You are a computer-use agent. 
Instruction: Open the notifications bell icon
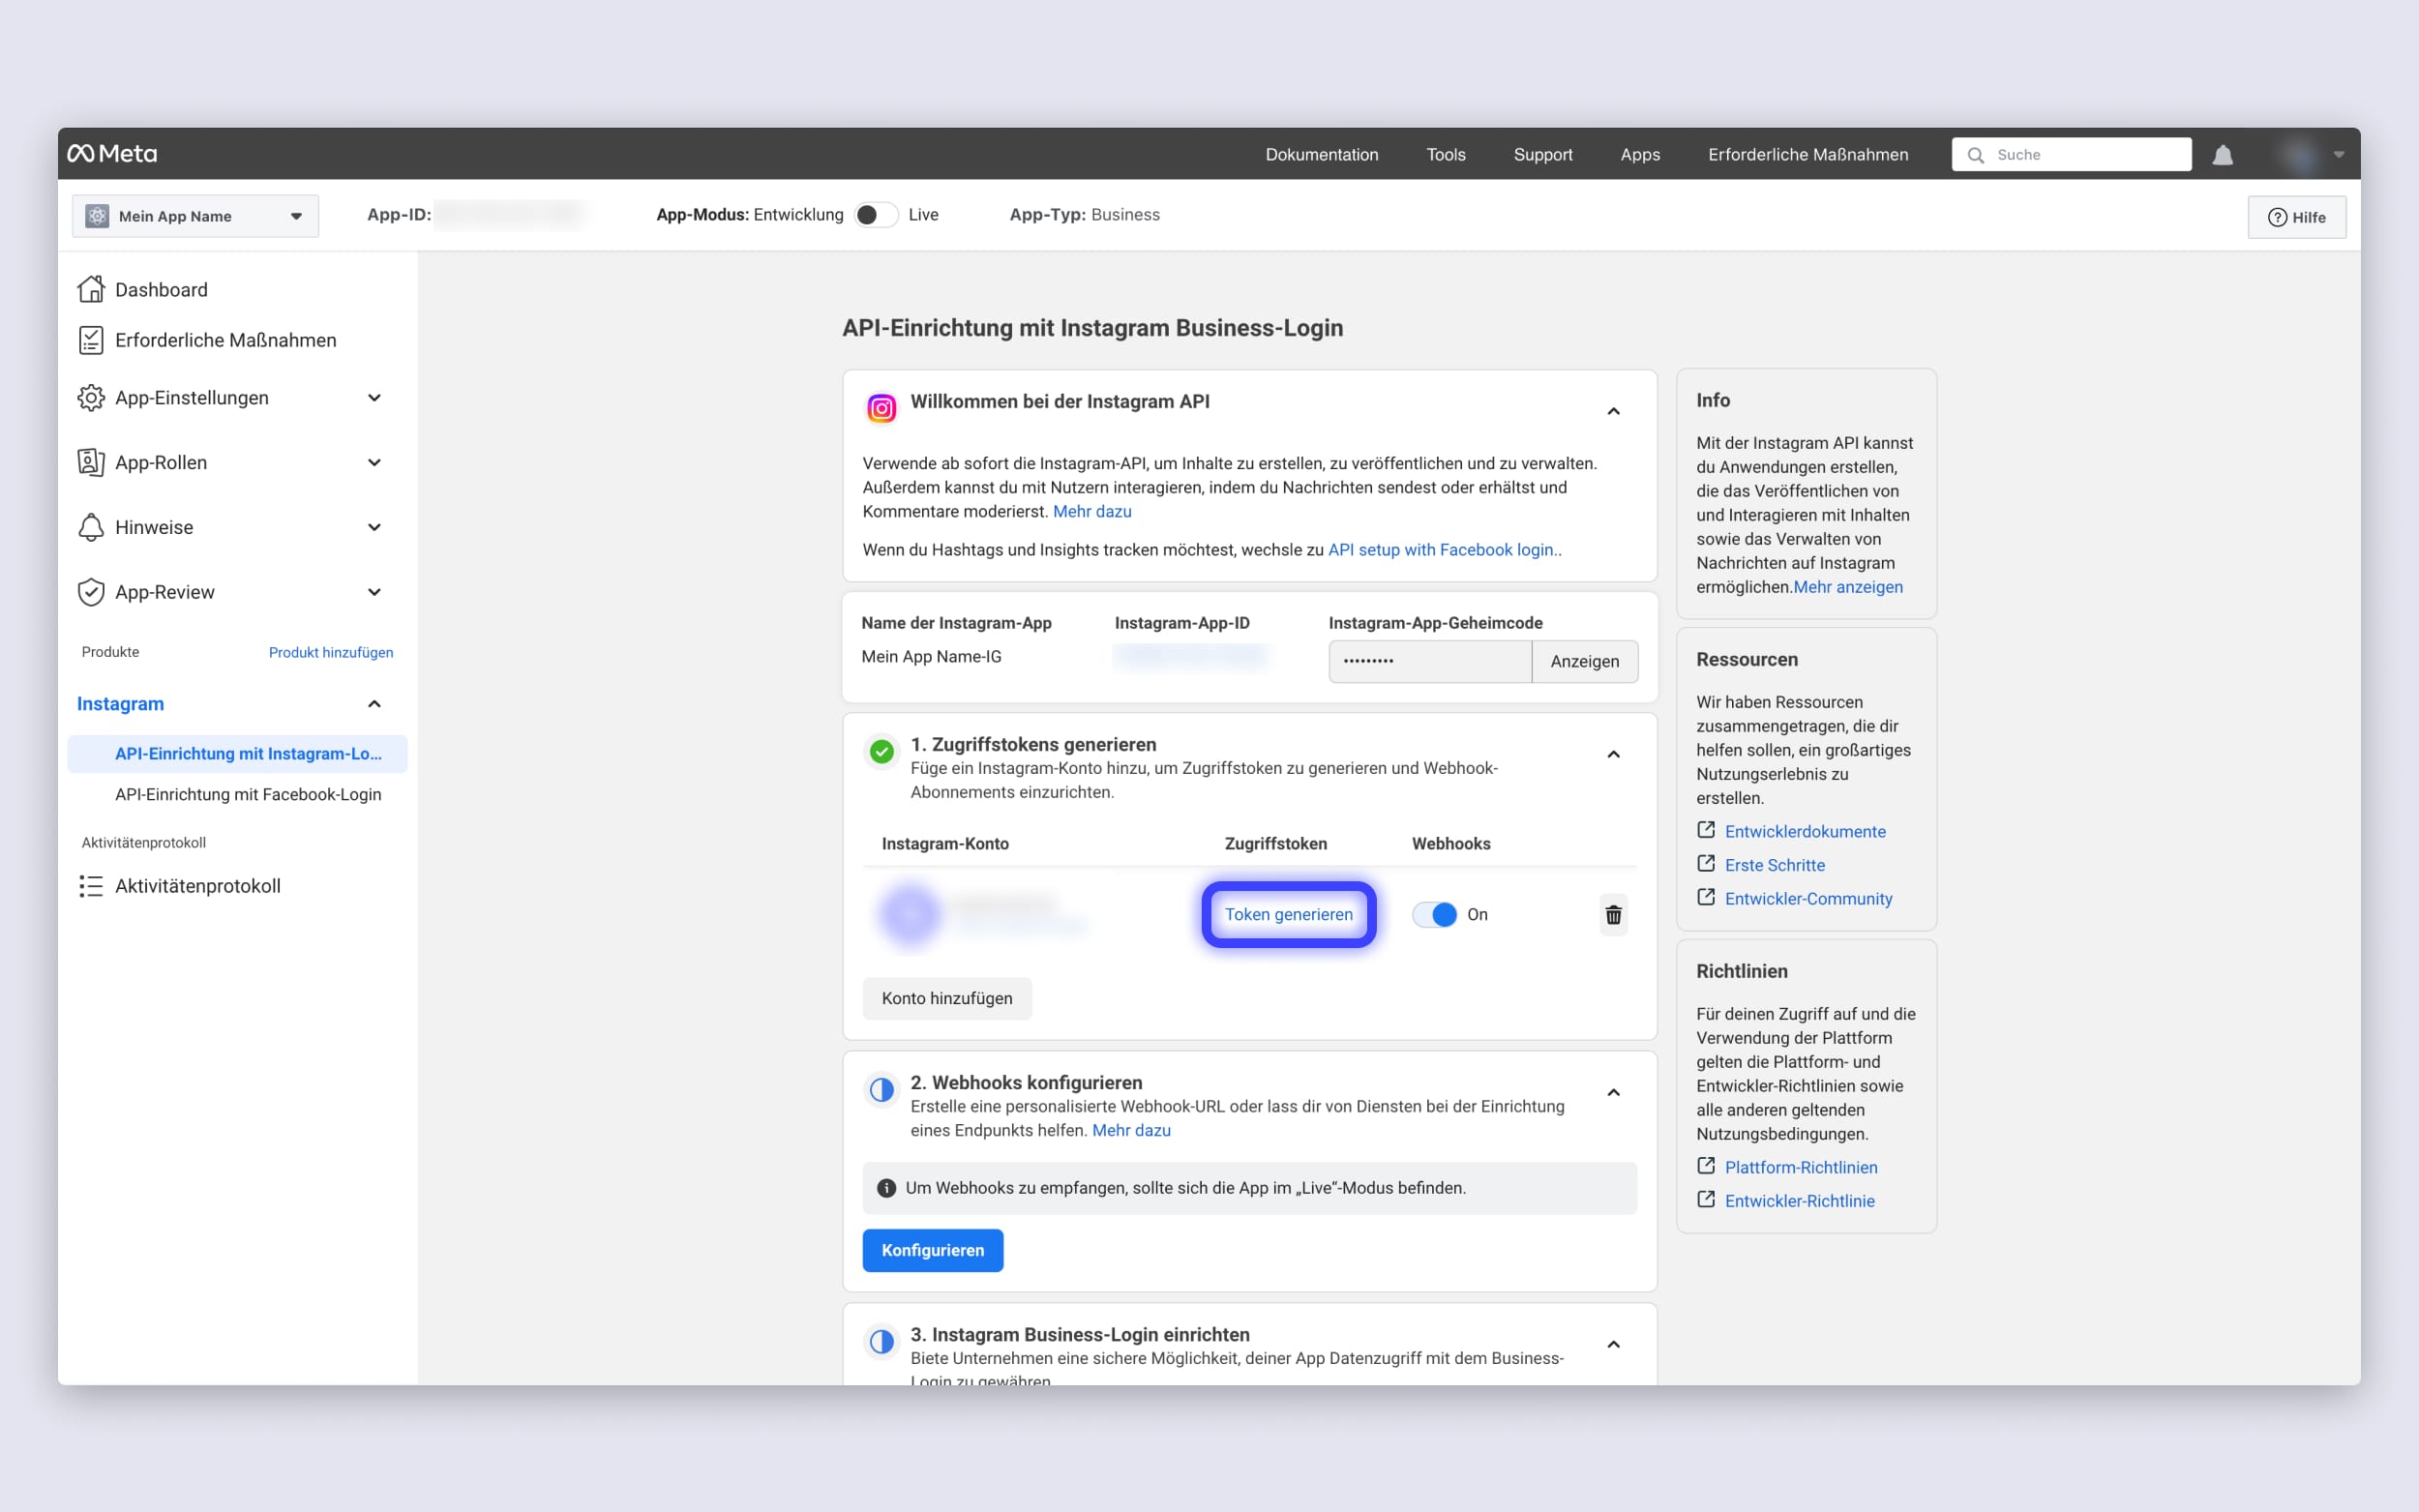(2222, 155)
